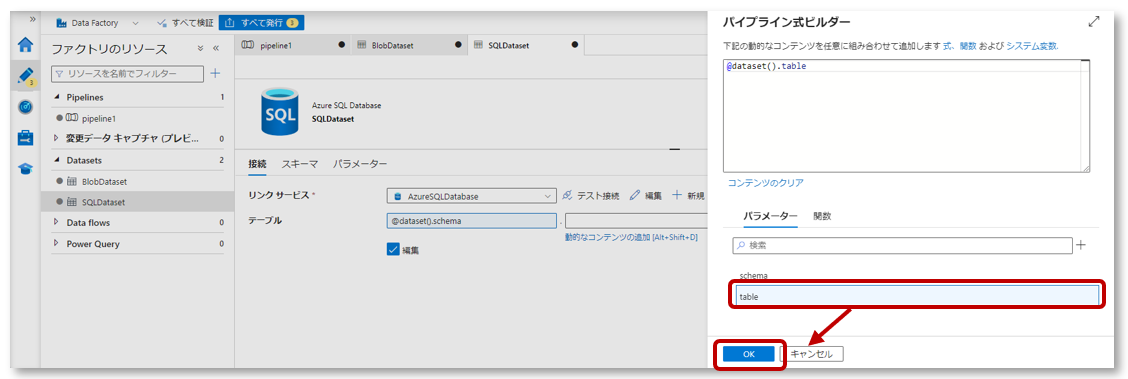Viewport: 1128px width, 379px height.
Task: Select the 関数 tab
Action: [x=822, y=216]
